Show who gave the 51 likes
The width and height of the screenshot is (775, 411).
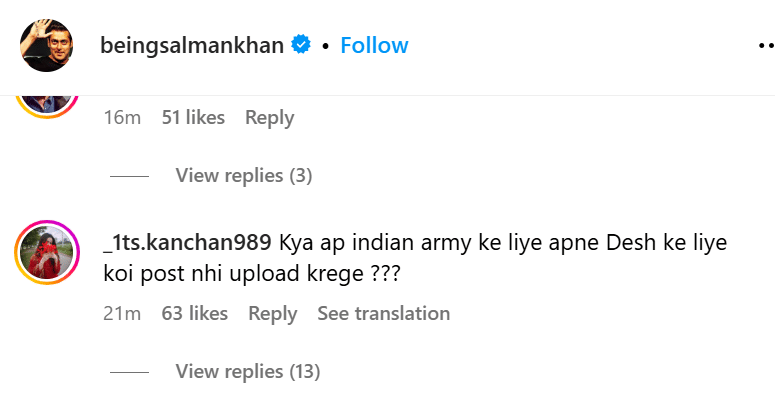(193, 118)
